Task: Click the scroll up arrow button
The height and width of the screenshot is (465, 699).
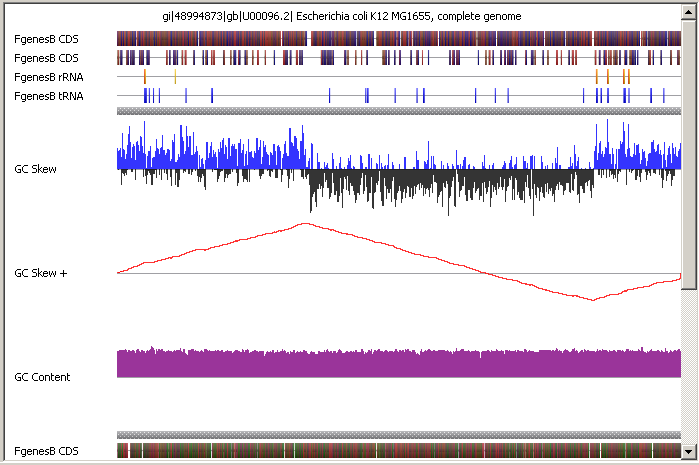Action: (688, 12)
